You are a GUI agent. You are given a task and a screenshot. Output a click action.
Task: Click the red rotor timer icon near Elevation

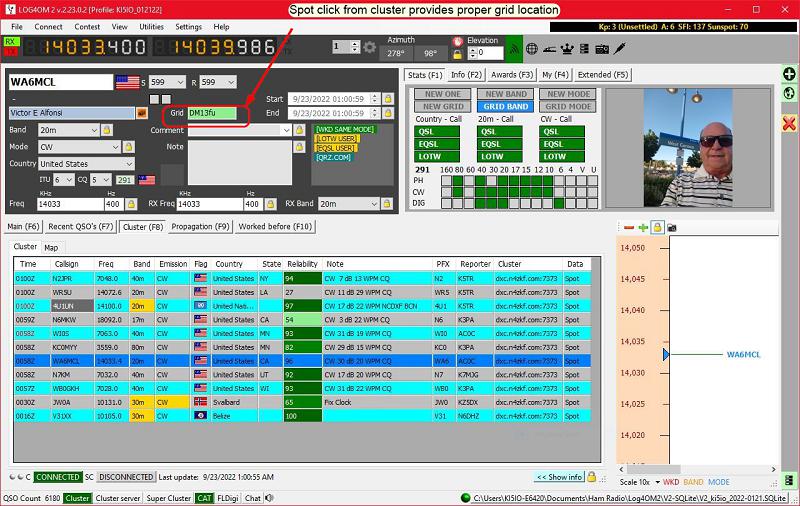[458, 41]
